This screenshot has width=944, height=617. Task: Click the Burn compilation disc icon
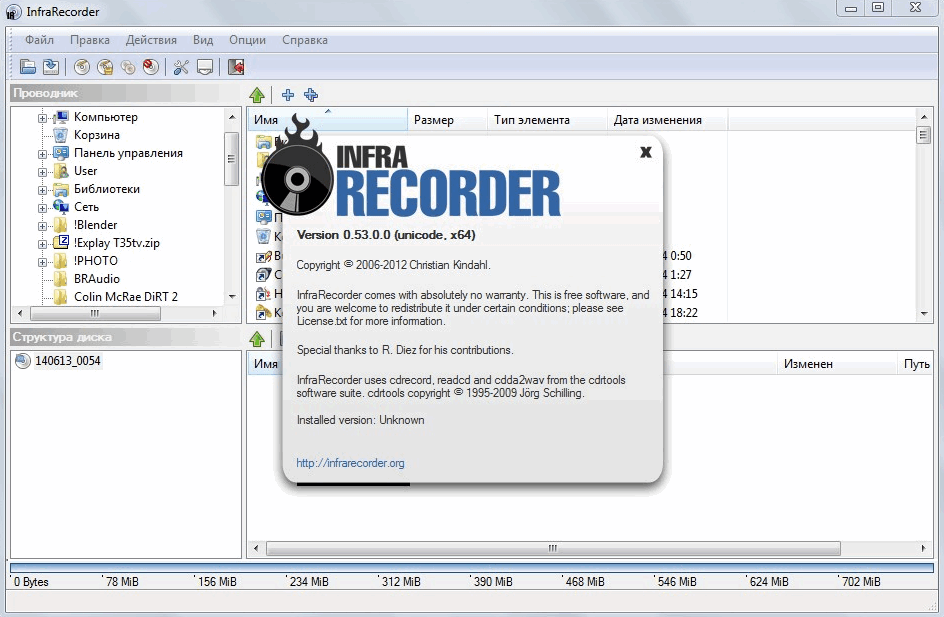tap(82, 67)
